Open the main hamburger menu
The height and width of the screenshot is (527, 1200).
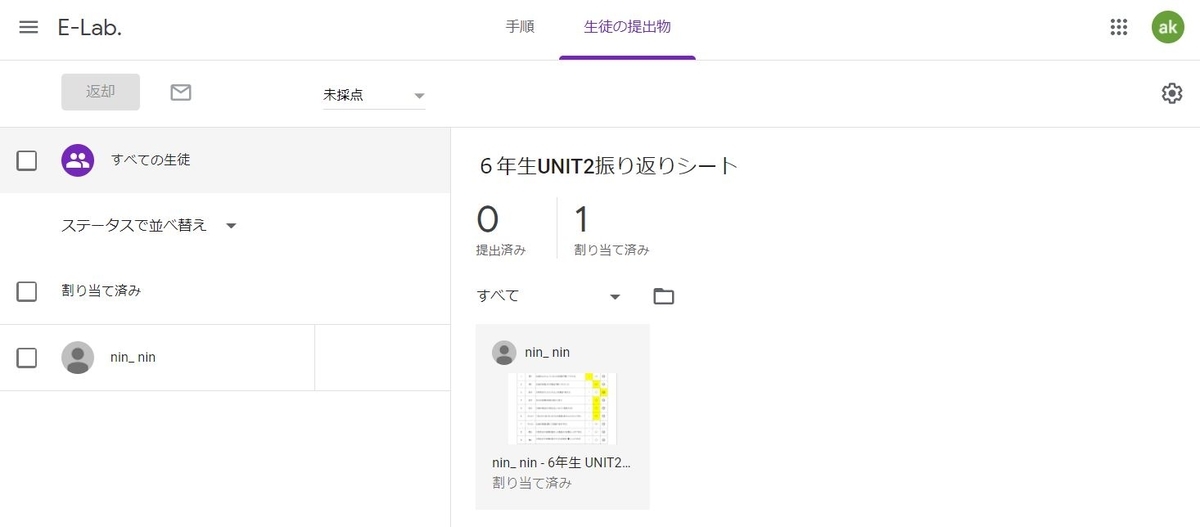pos(29,27)
